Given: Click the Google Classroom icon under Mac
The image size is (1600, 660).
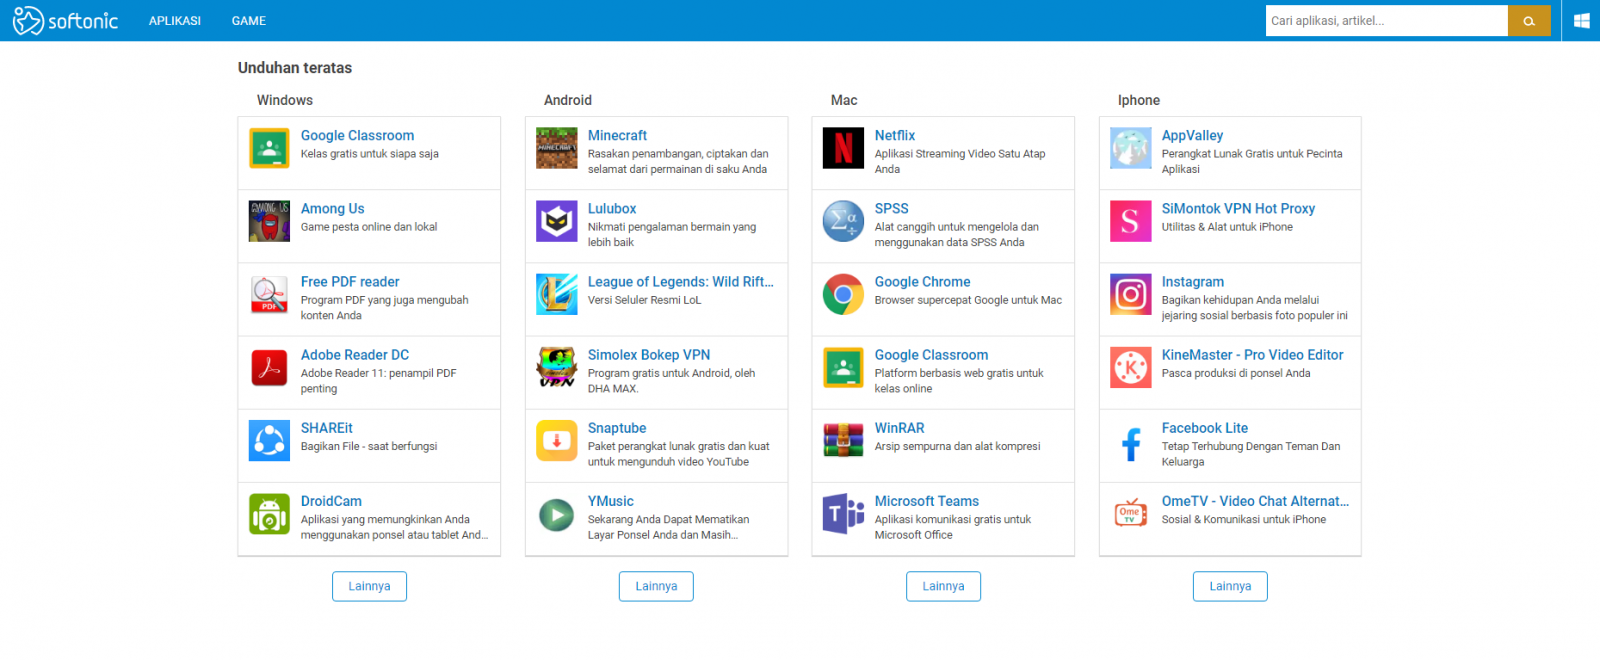Looking at the screenshot, I should pos(843,367).
